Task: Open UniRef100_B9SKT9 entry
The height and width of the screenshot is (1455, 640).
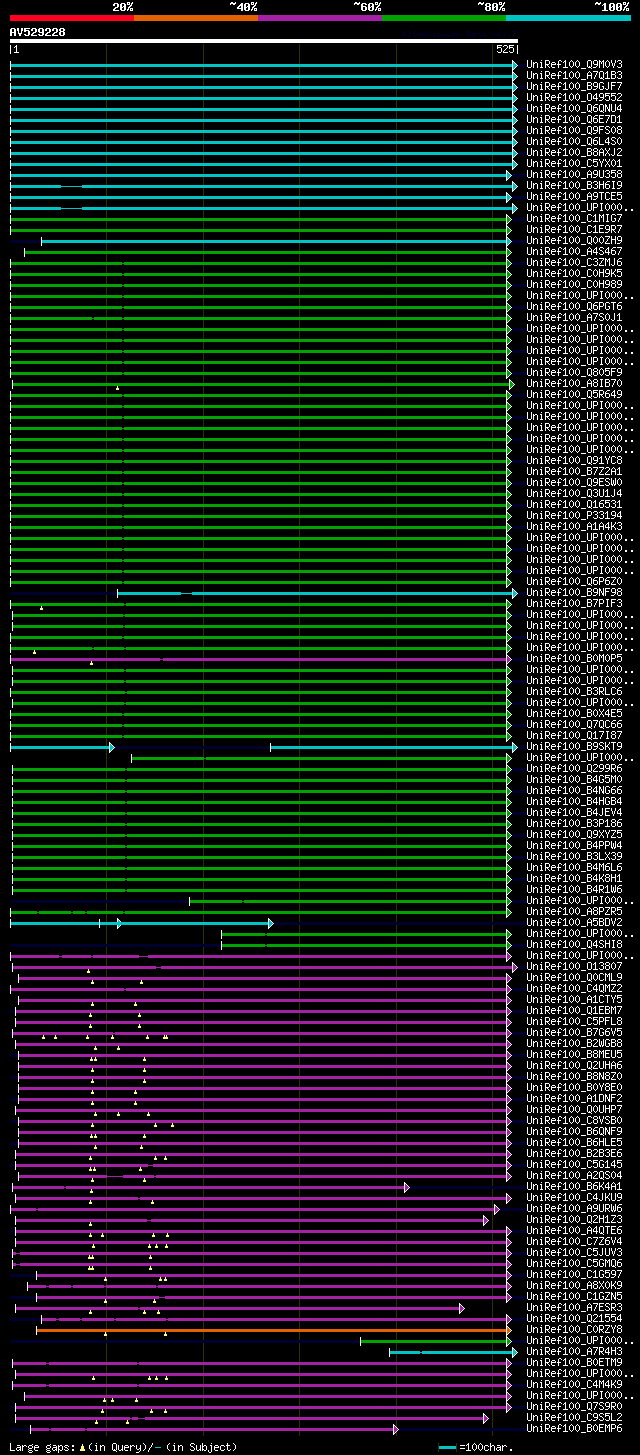Action: pos(575,746)
